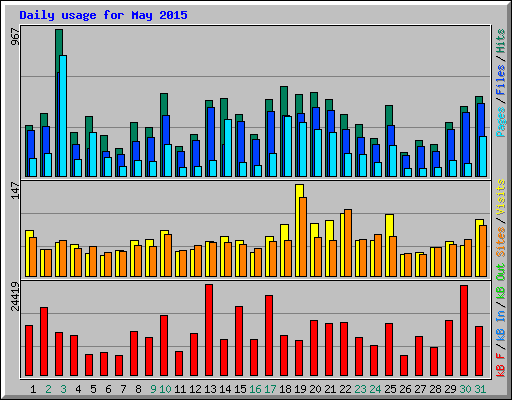Click the red kB bar for day 26
Image resolution: width=512 pixels, height=400 pixels.
click(404, 366)
